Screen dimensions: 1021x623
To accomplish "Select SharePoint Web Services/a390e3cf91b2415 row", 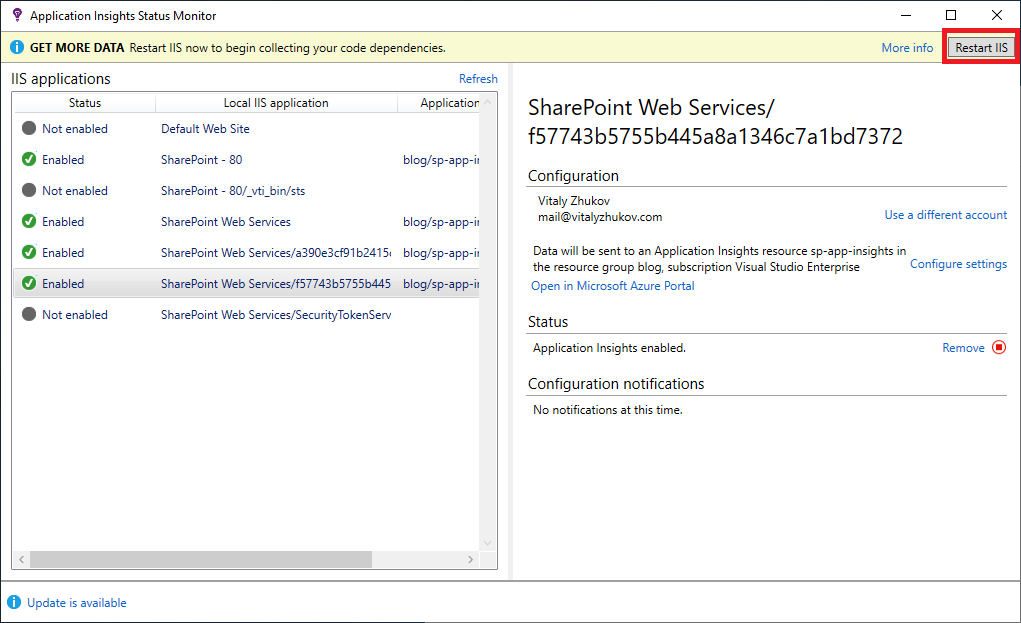I will pos(246,253).
